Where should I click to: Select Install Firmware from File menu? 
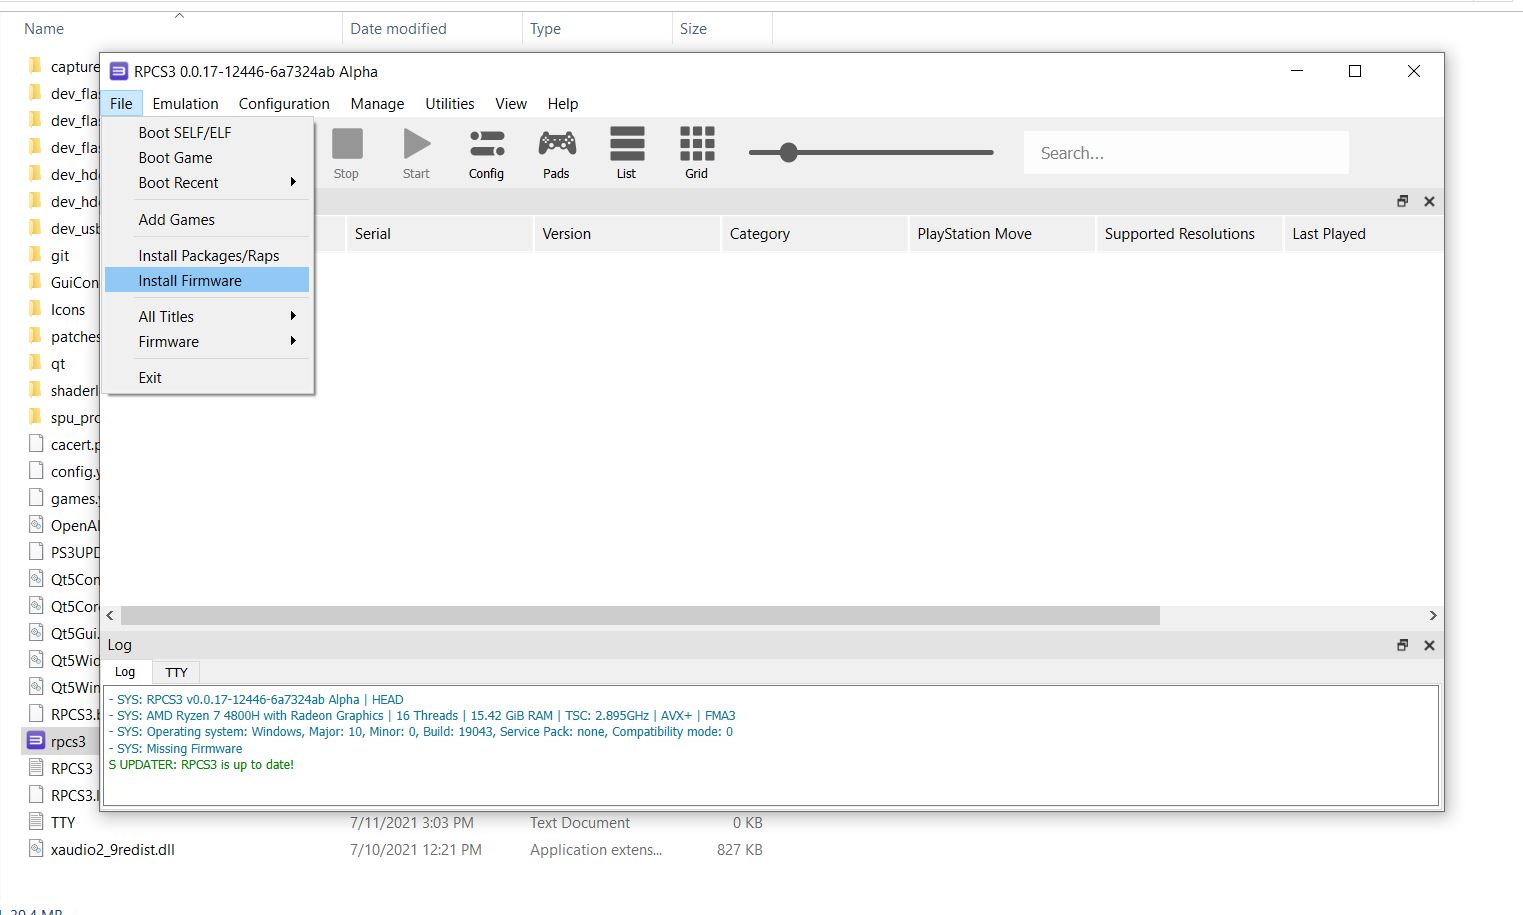pos(190,281)
